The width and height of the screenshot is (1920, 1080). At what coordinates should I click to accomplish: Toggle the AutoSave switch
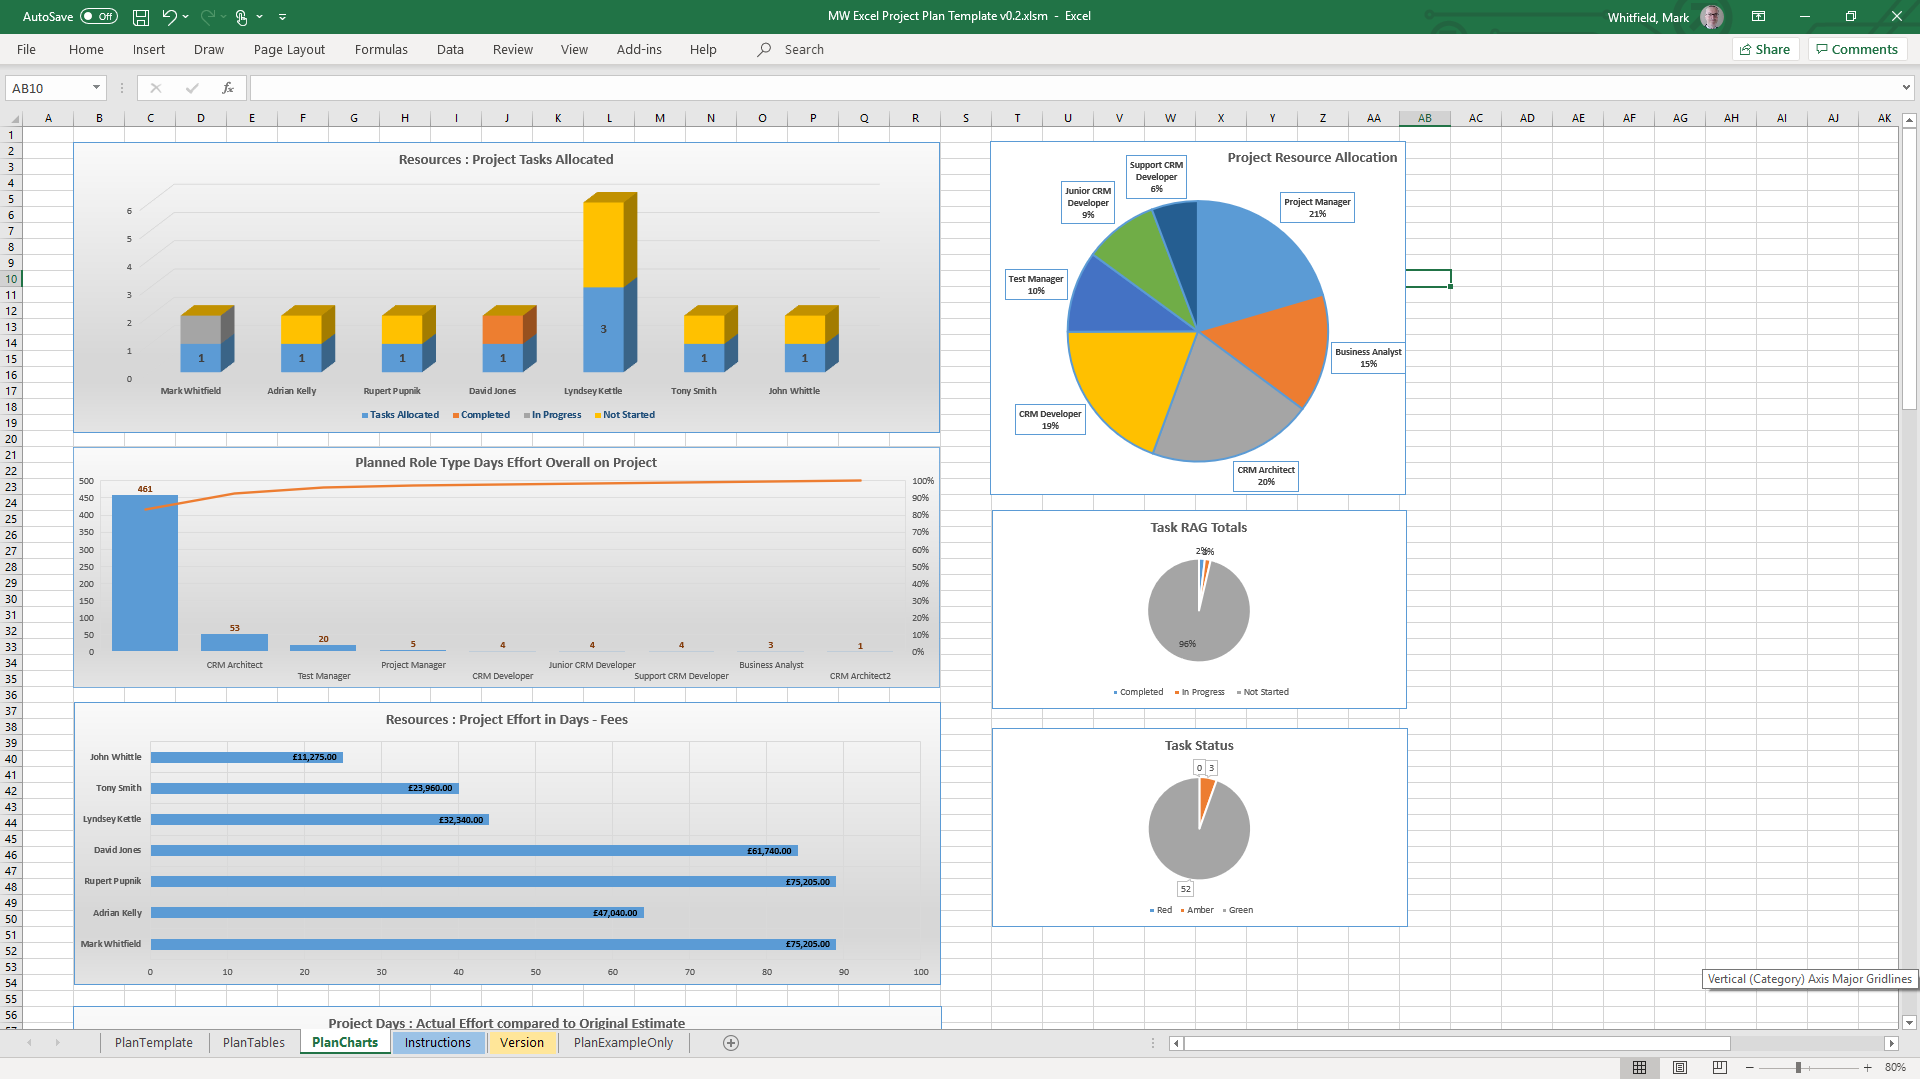[99, 17]
